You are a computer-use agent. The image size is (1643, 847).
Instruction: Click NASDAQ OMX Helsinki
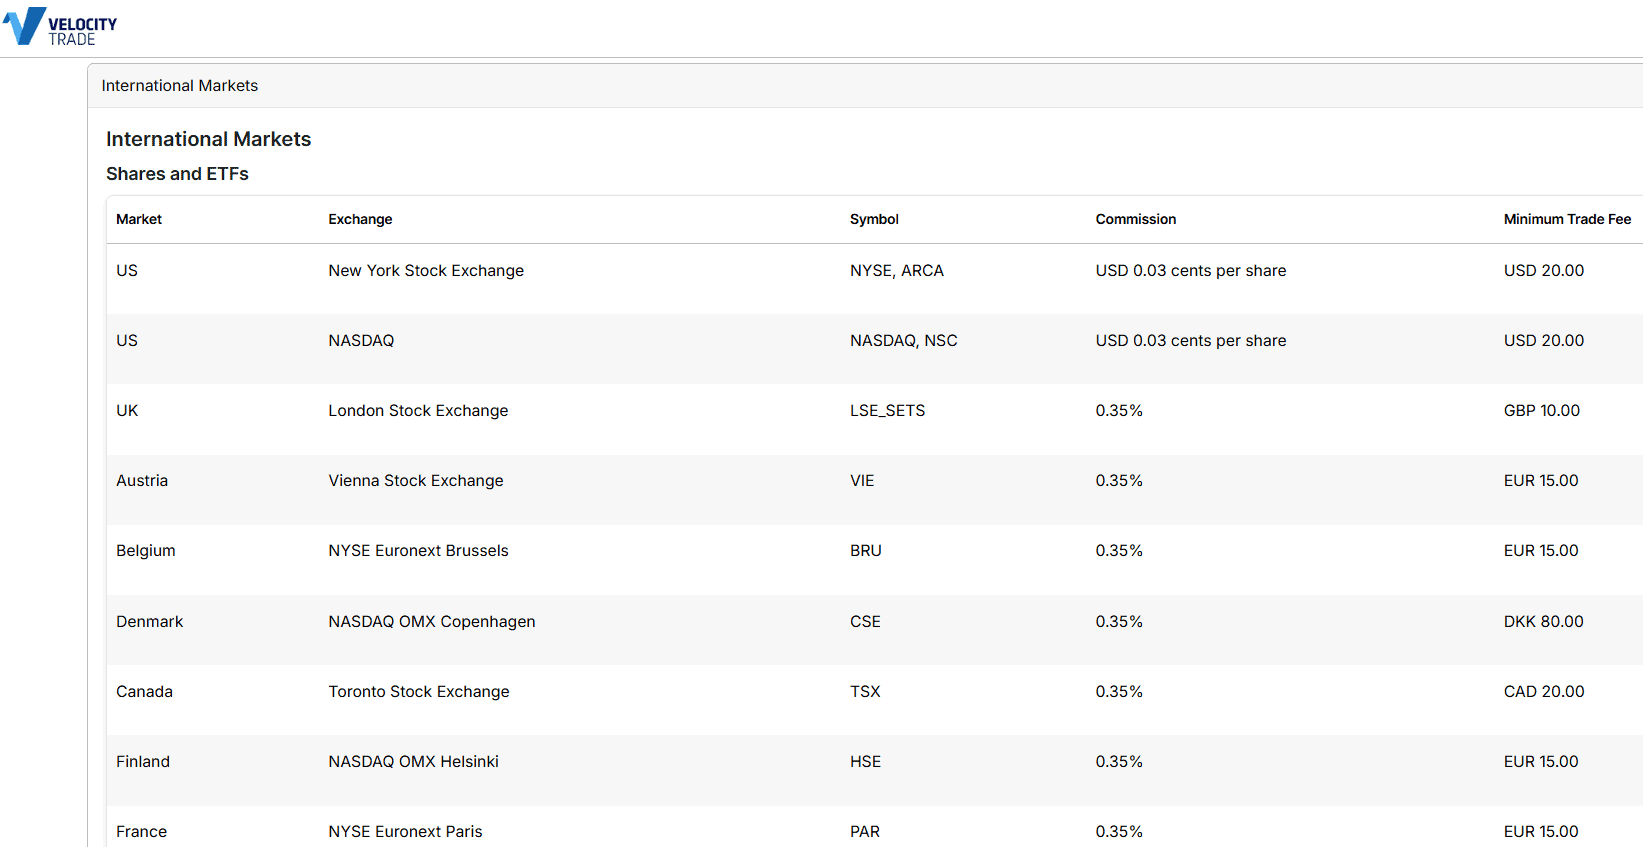[x=414, y=762]
